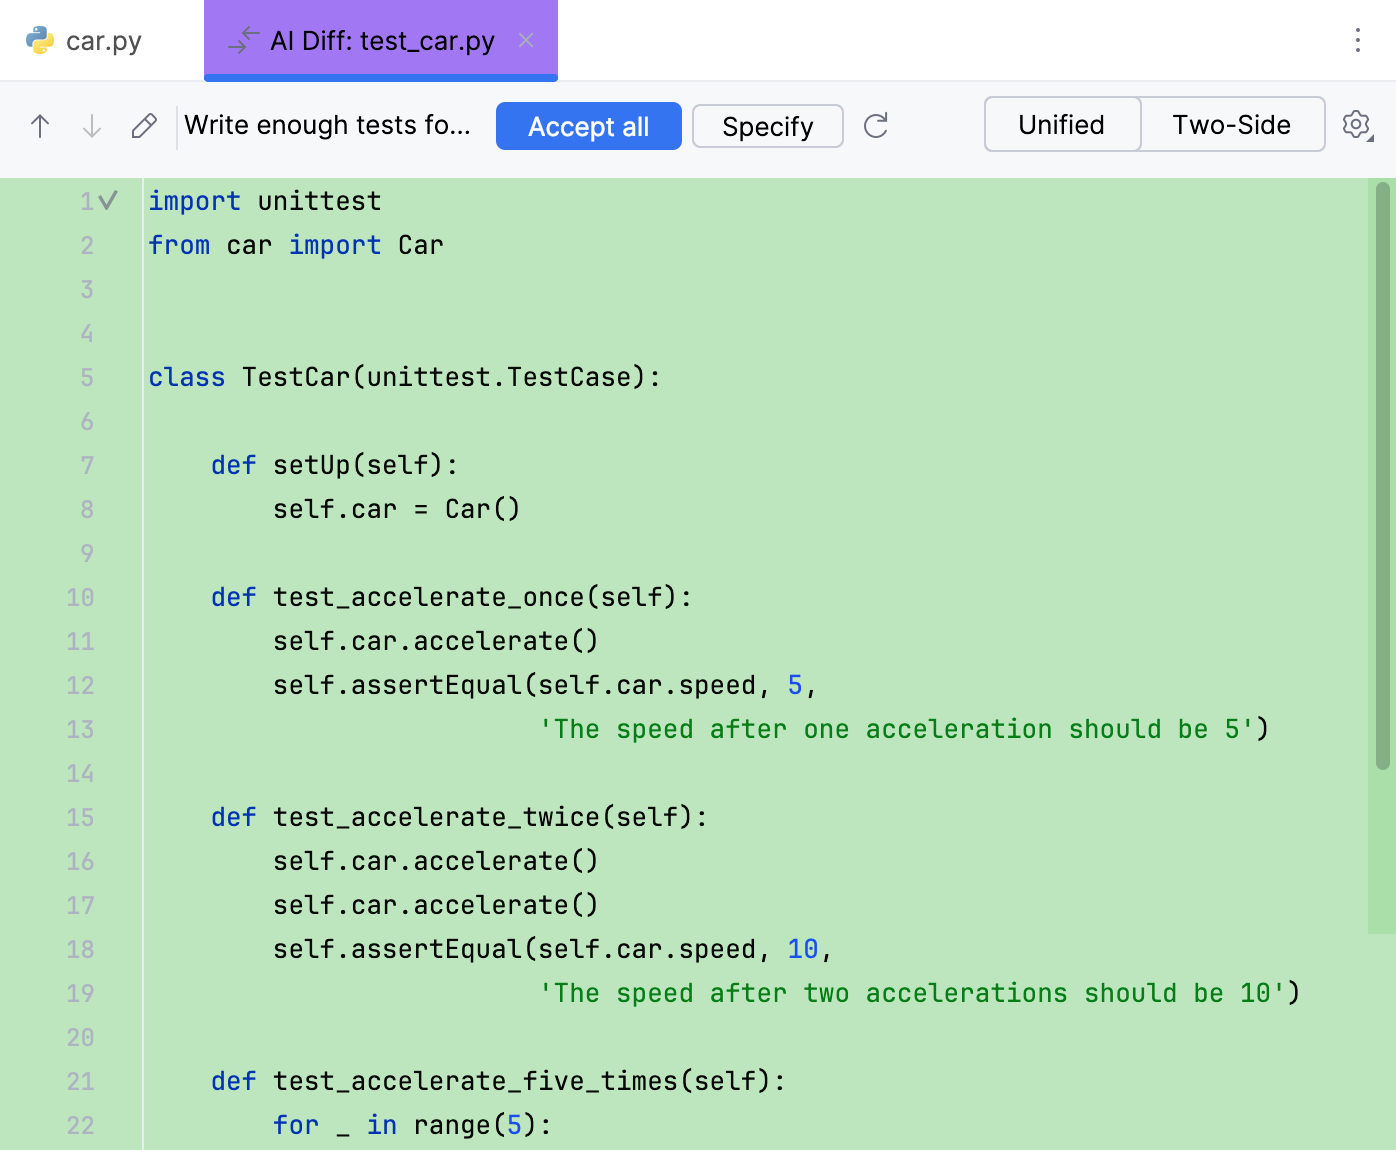This screenshot has height=1150, width=1396.
Task: Accept all AI-suggested changes
Action: [x=588, y=126]
